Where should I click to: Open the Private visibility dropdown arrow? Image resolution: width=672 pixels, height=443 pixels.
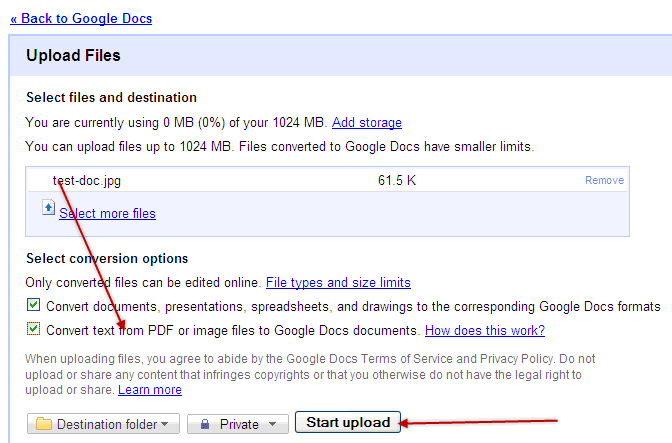273,424
